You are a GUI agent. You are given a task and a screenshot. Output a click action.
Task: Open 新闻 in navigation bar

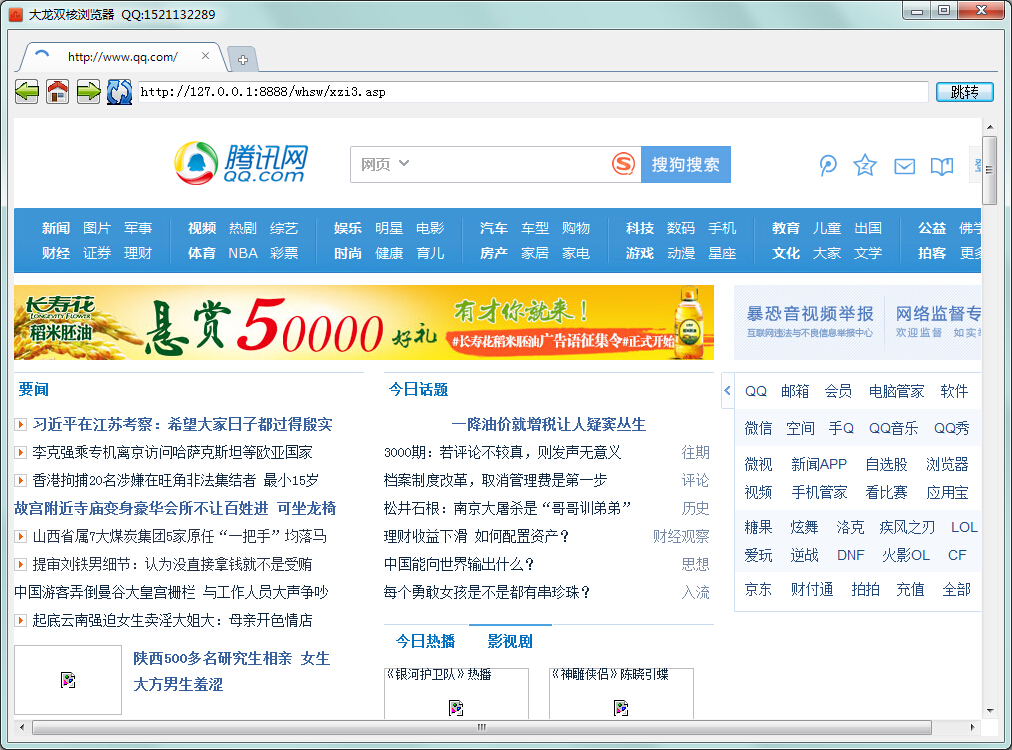tap(56, 228)
